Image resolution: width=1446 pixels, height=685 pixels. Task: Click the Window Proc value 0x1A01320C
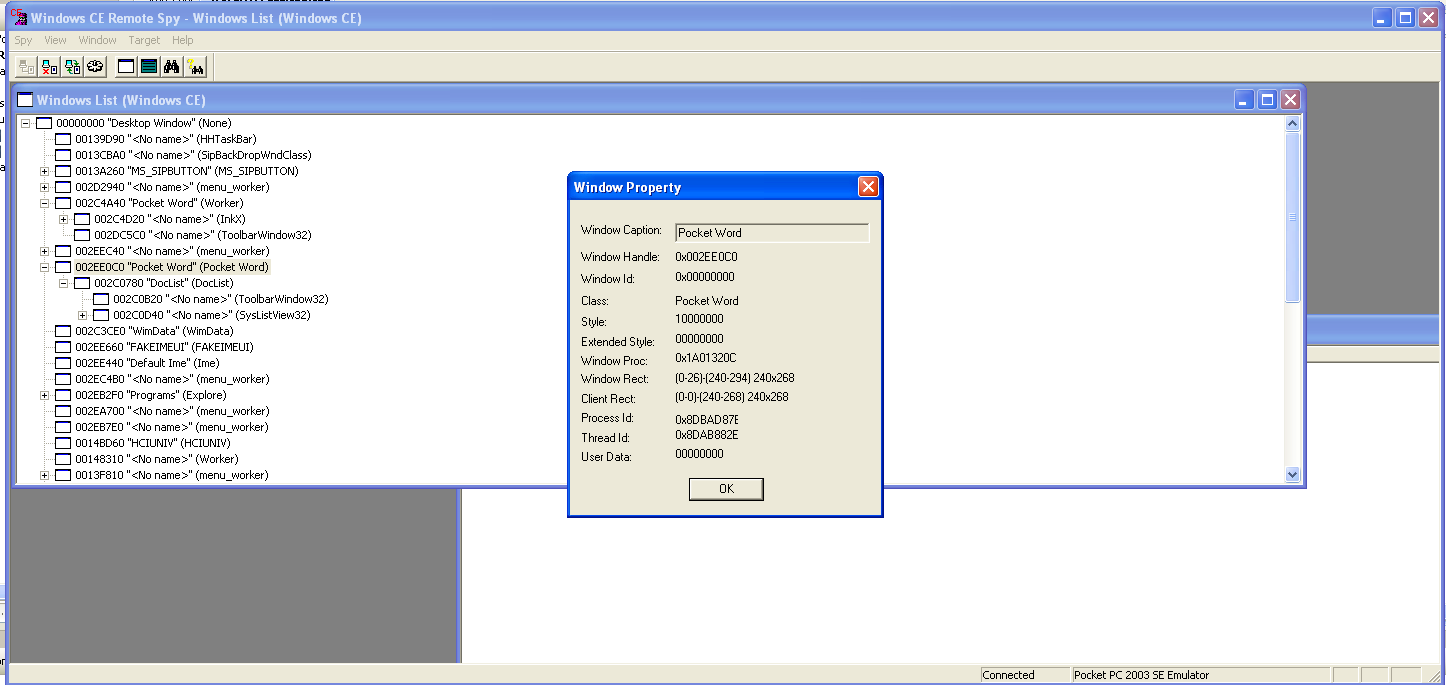pos(705,359)
